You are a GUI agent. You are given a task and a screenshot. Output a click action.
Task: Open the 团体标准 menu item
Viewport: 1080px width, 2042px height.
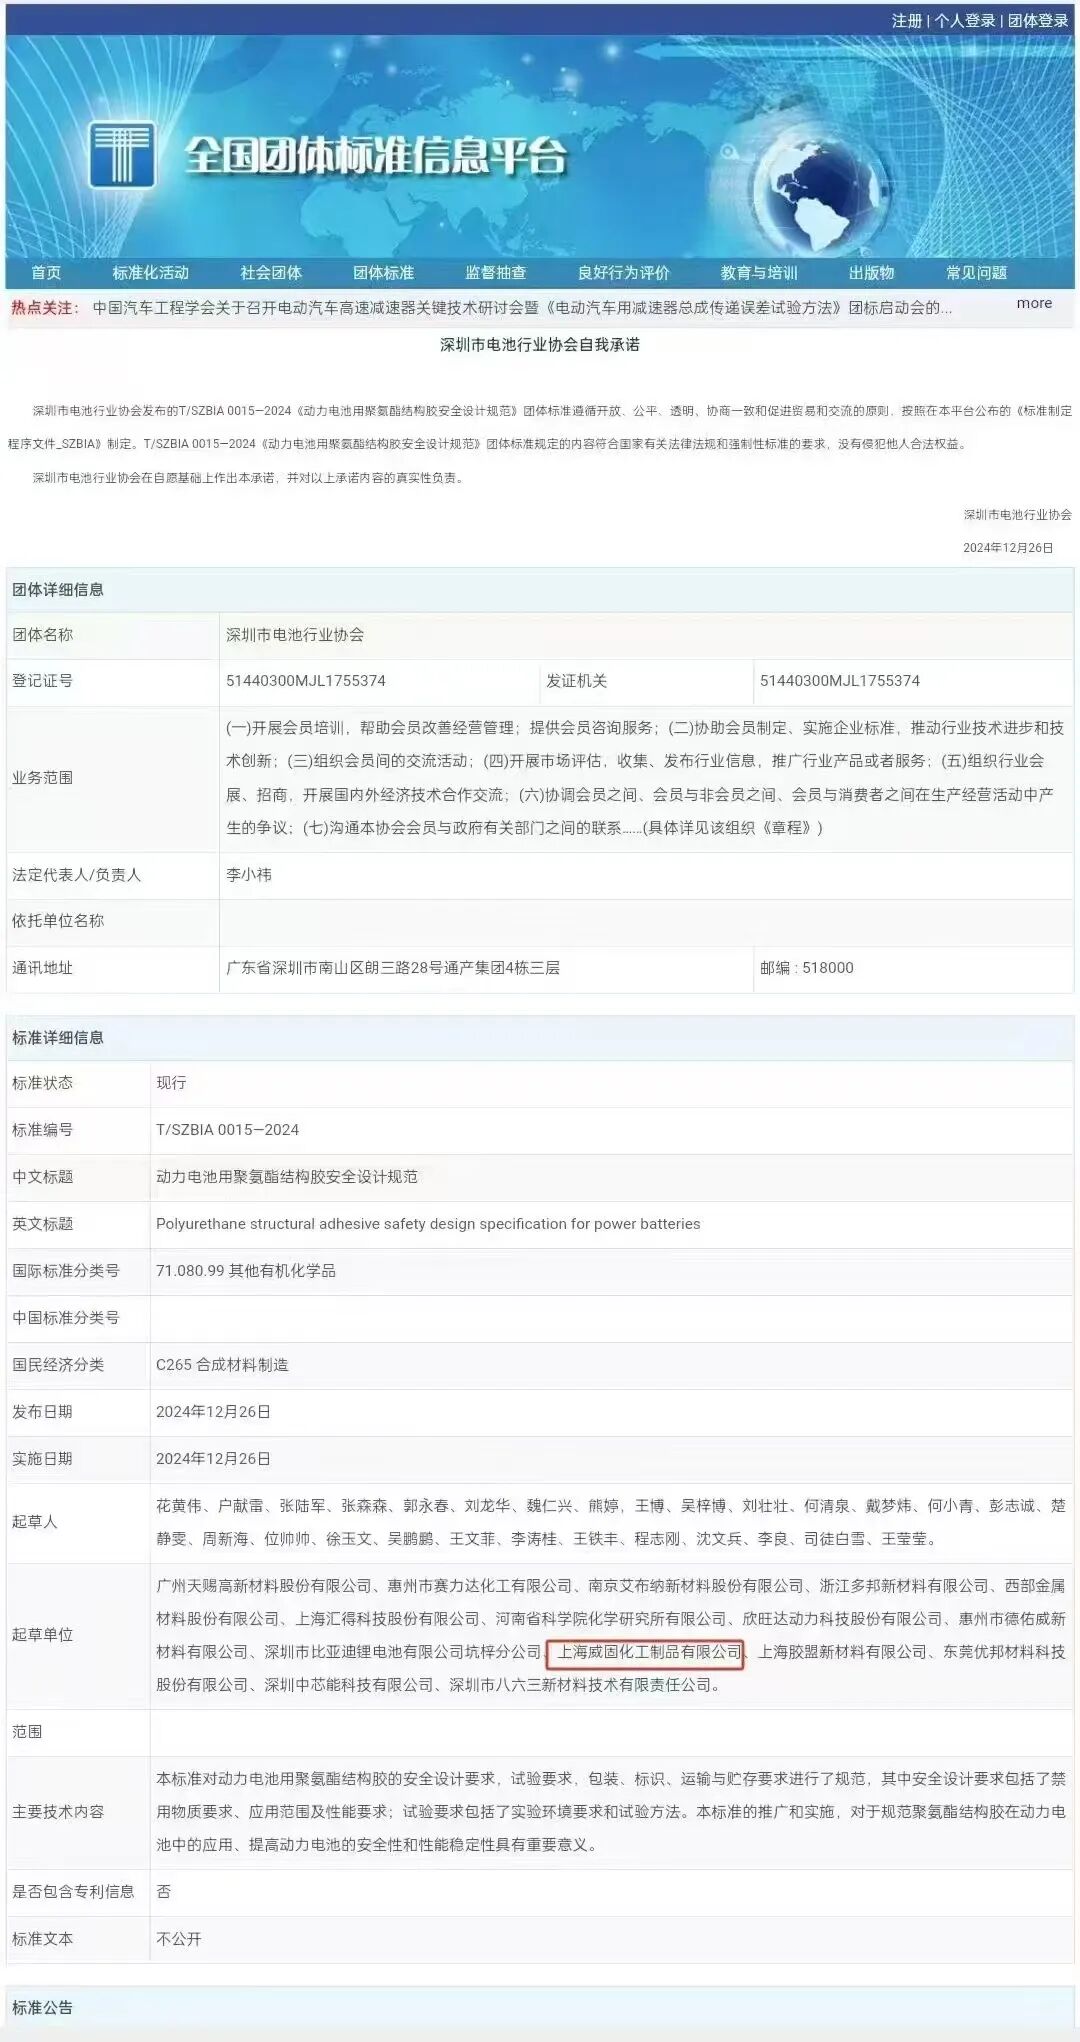[383, 273]
